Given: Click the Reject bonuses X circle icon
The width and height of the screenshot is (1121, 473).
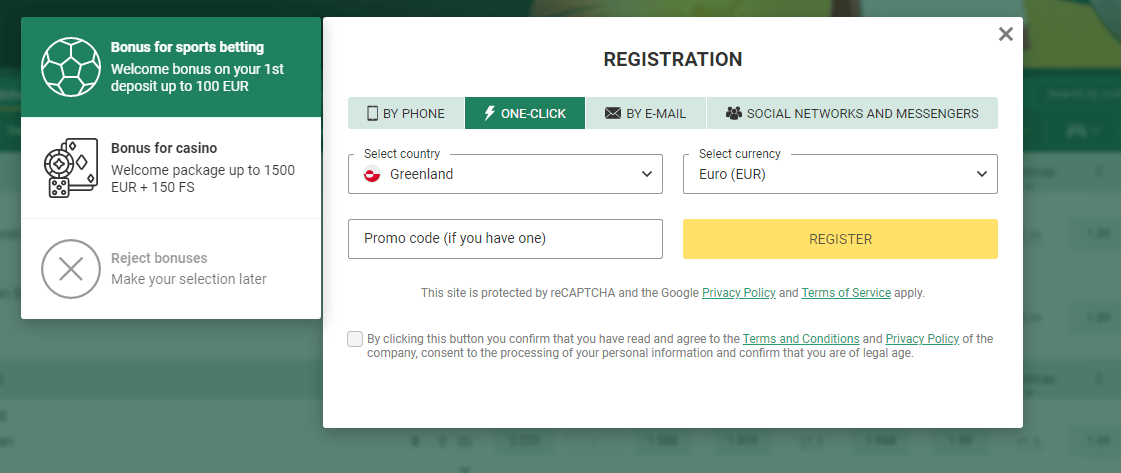Looking at the screenshot, I should click(x=71, y=269).
